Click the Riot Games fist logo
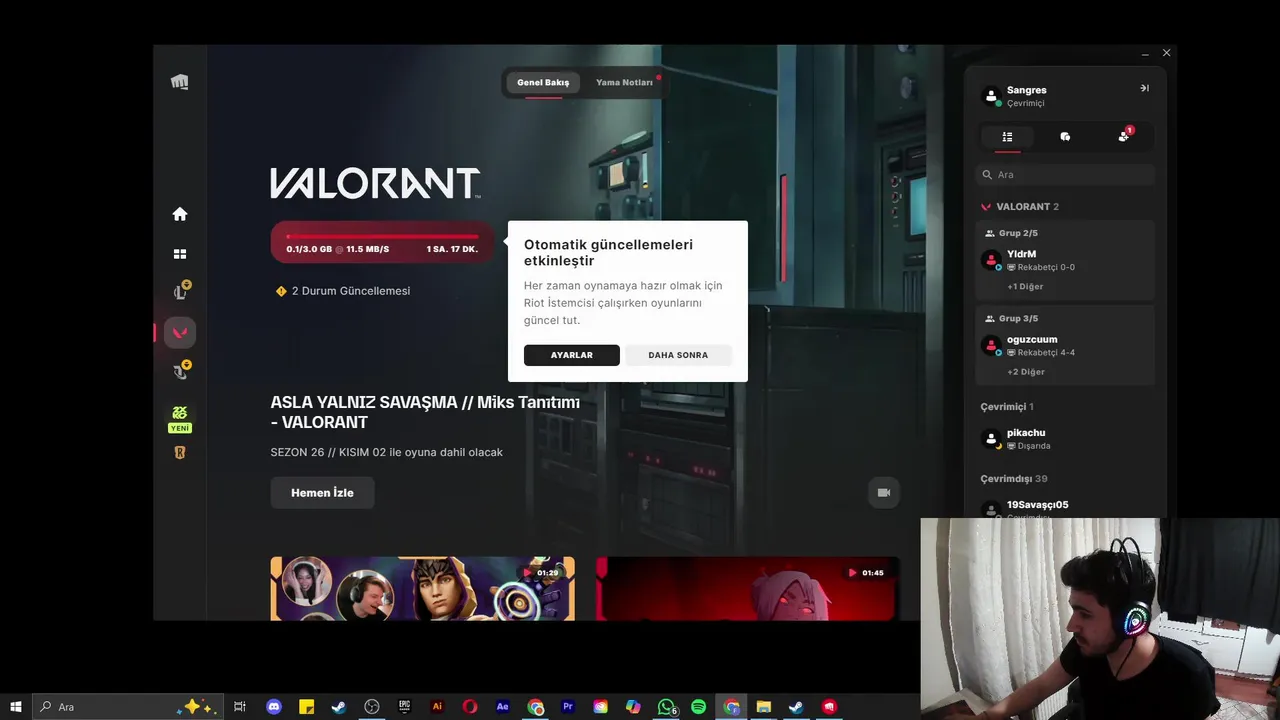 tap(180, 82)
